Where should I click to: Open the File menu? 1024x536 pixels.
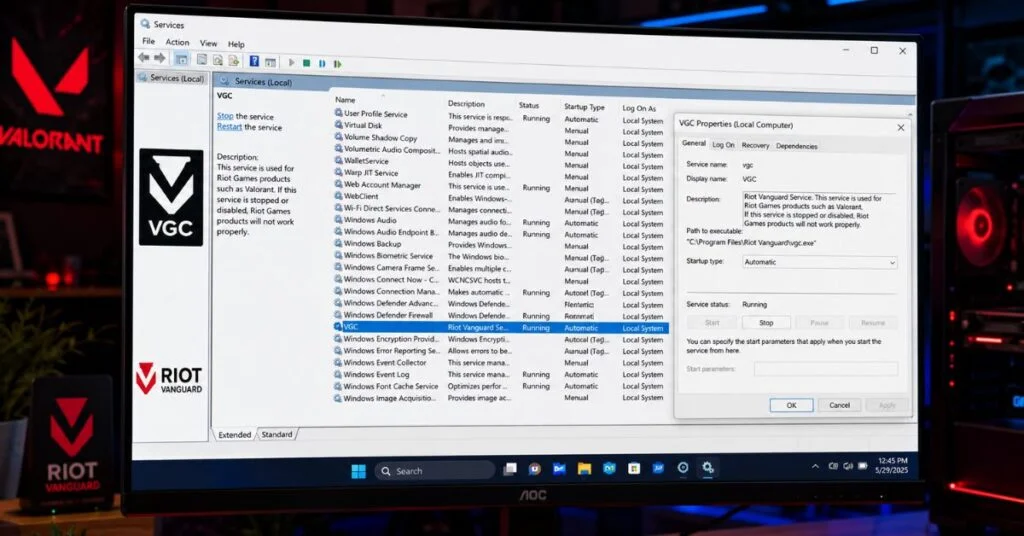pos(149,41)
